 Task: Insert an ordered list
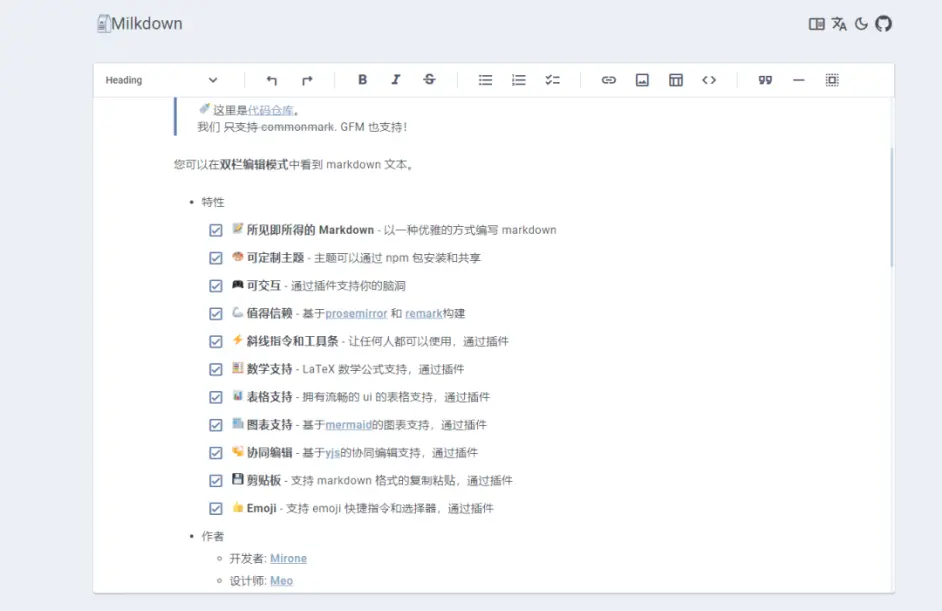[x=518, y=80]
